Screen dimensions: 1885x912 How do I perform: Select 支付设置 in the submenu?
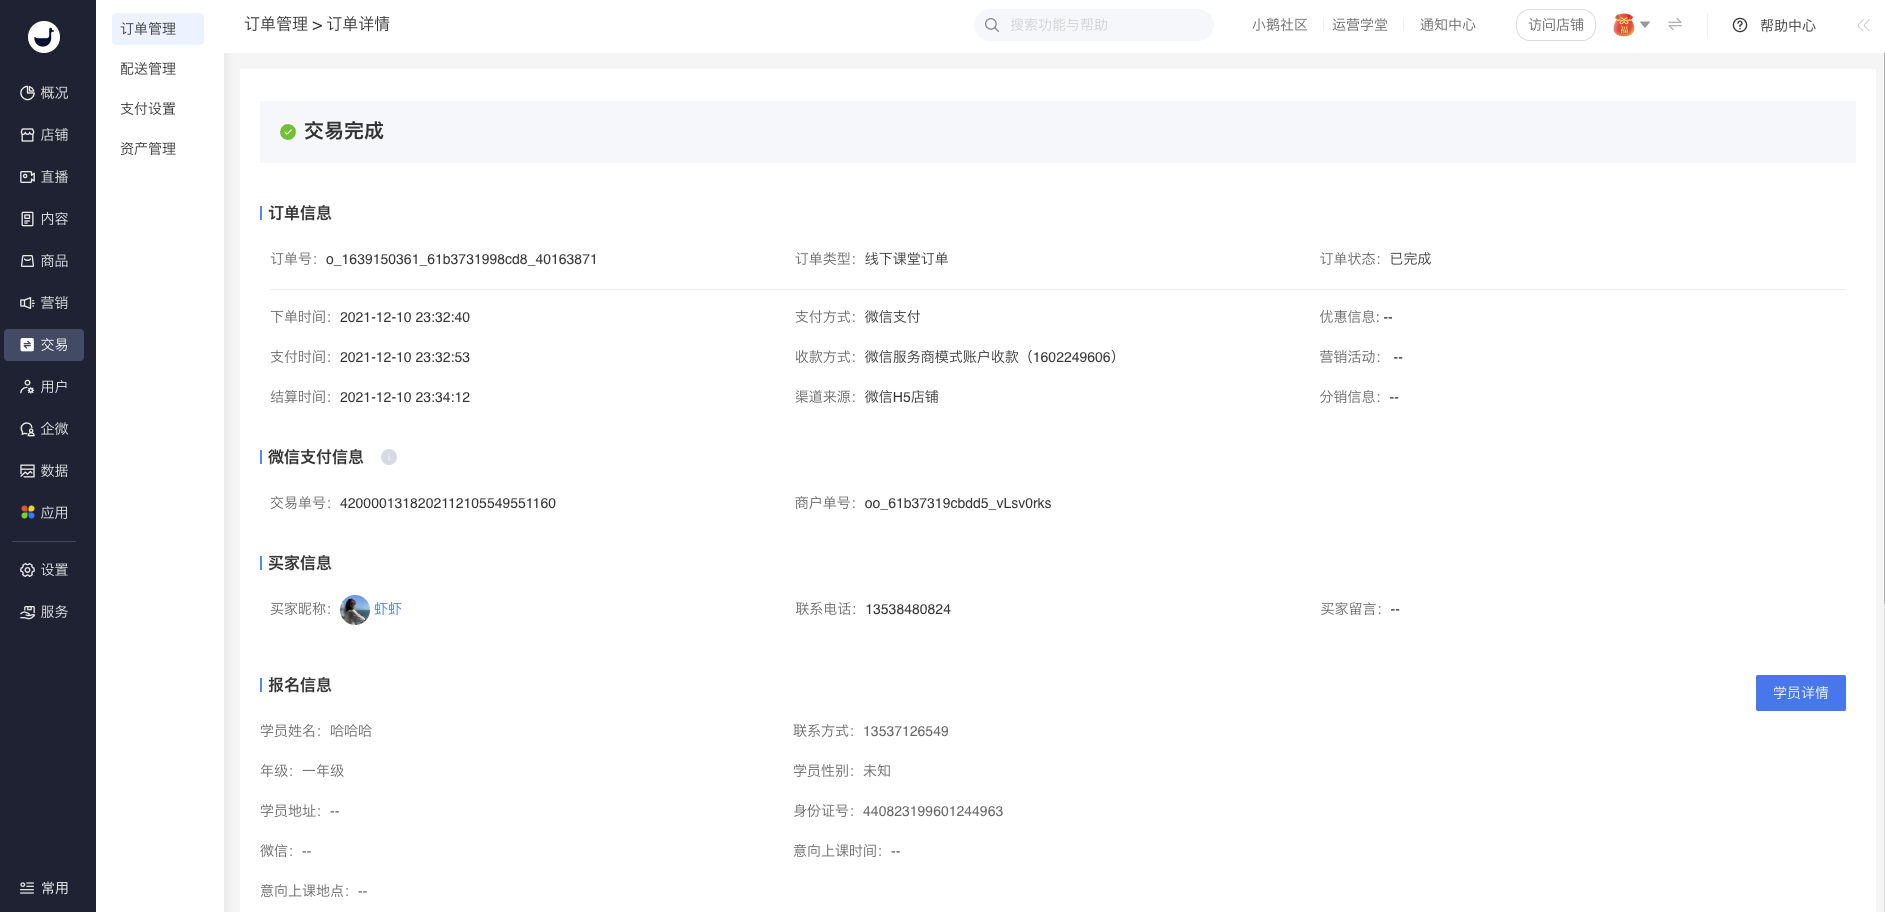(x=148, y=109)
